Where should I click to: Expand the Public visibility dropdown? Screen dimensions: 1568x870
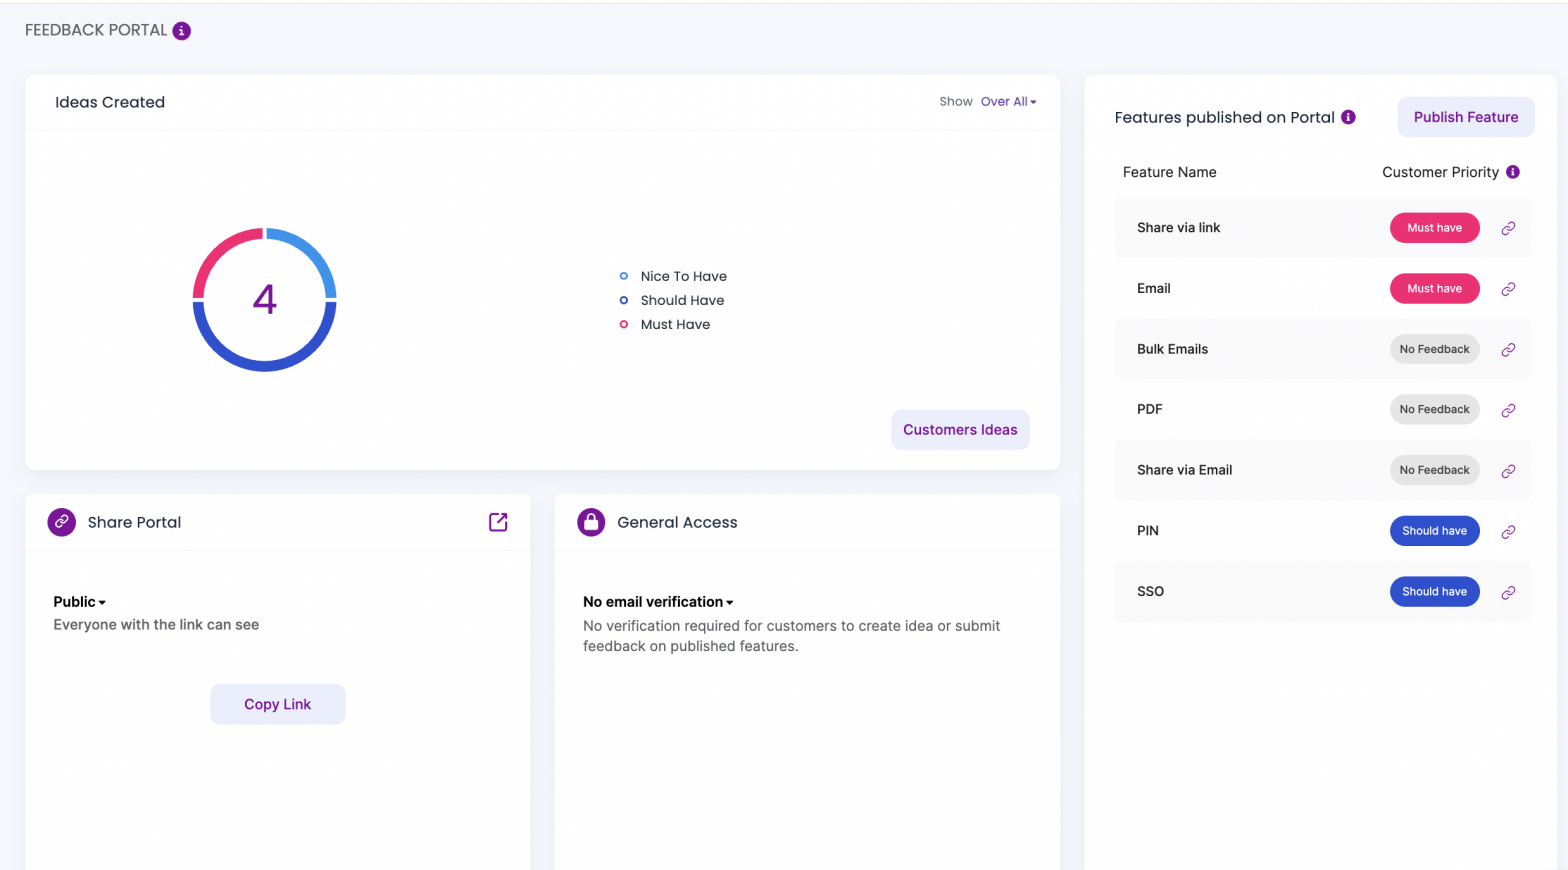point(80,602)
